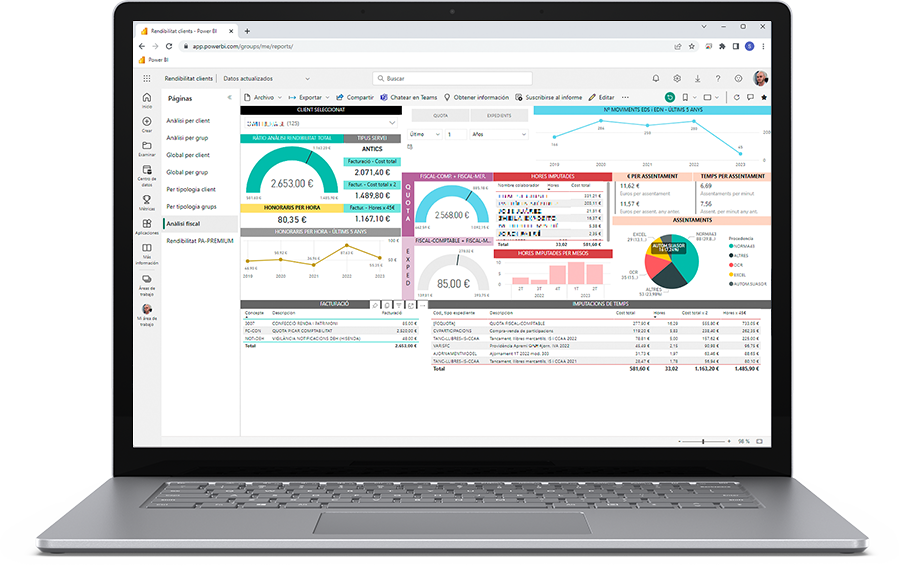Open Centro de datos in sidebar
Screen dimensions: 900x568
tap(147, 171)
